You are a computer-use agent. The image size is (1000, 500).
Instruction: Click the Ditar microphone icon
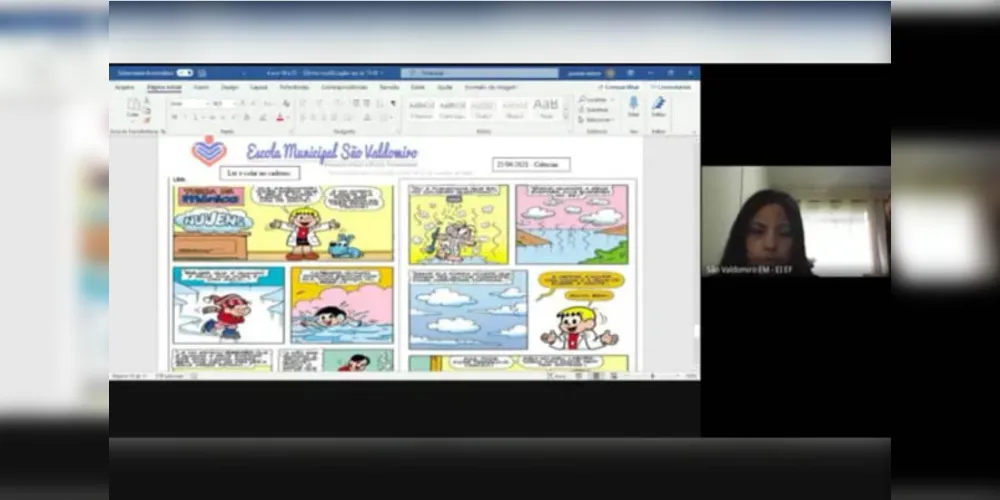point(633,107)
